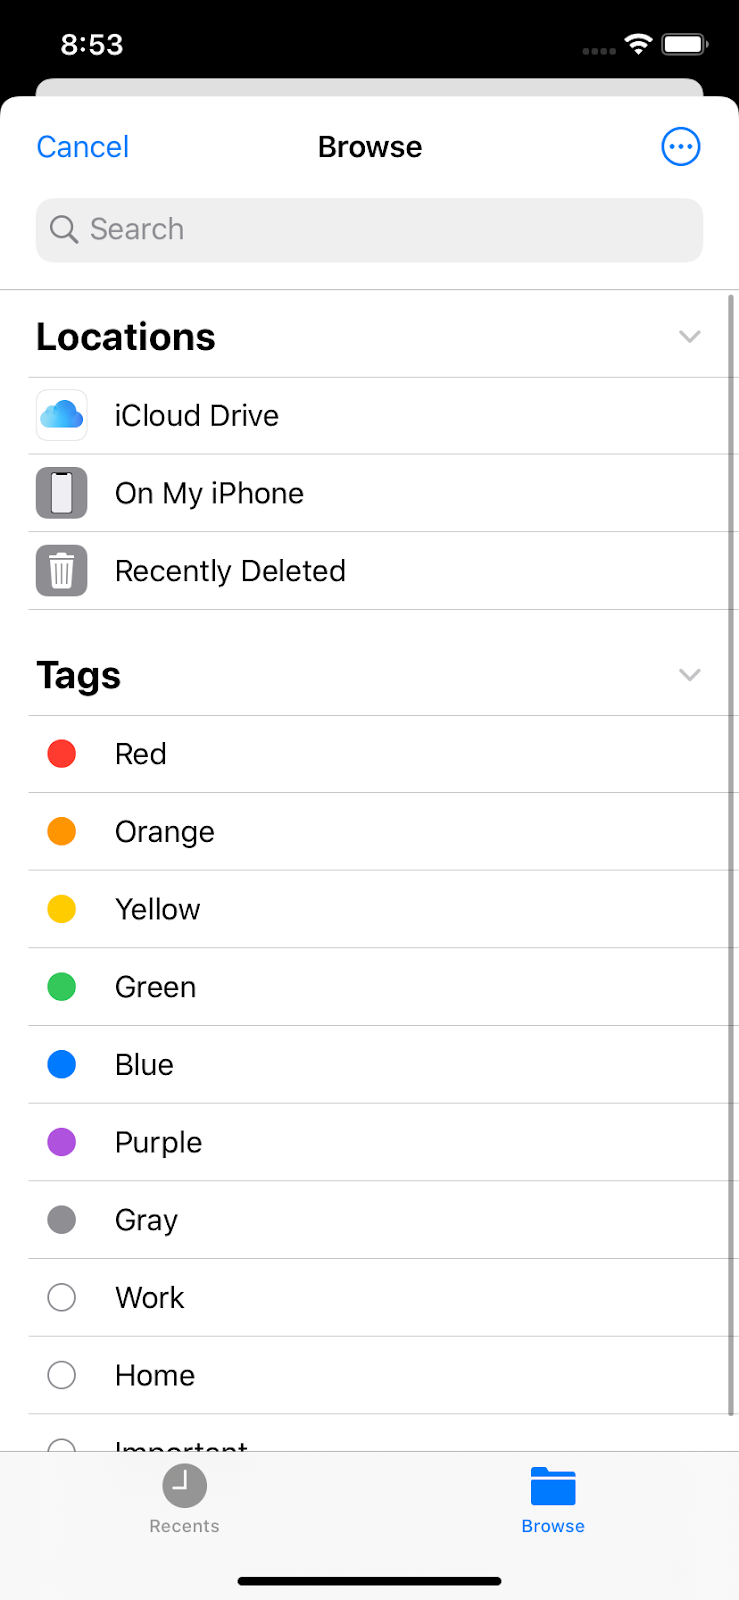
Task: Select the Work tag circle
Action: 62,1297
